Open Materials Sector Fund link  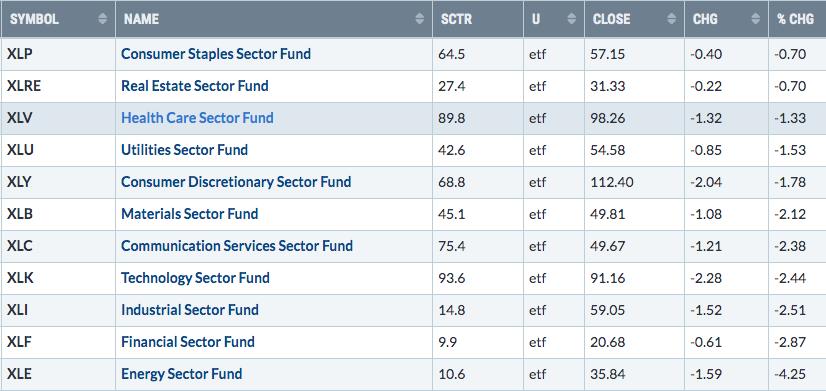[x=190, y=214]
